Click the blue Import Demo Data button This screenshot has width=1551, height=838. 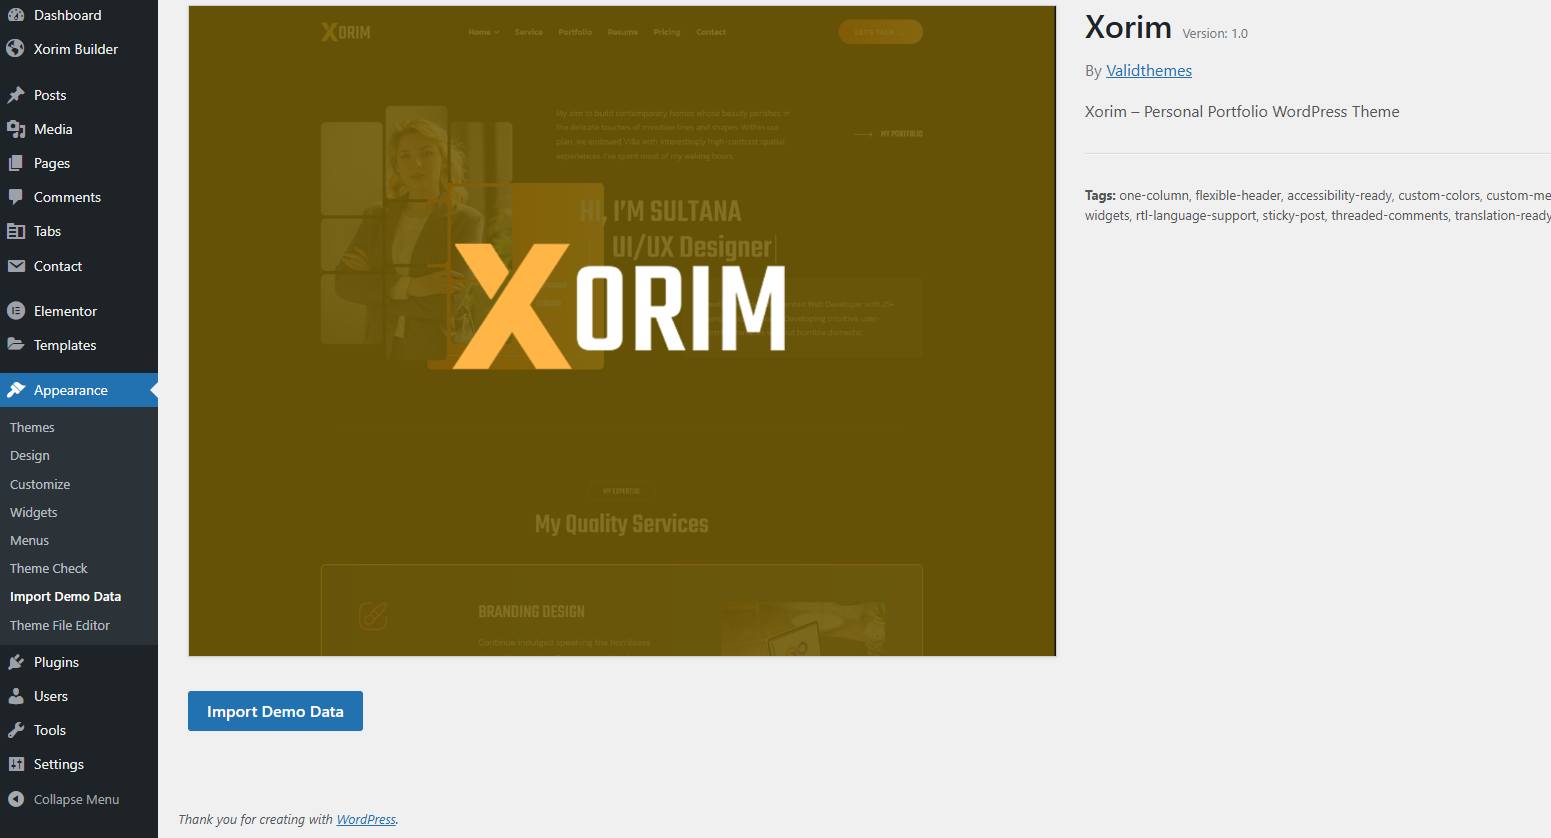275,711
